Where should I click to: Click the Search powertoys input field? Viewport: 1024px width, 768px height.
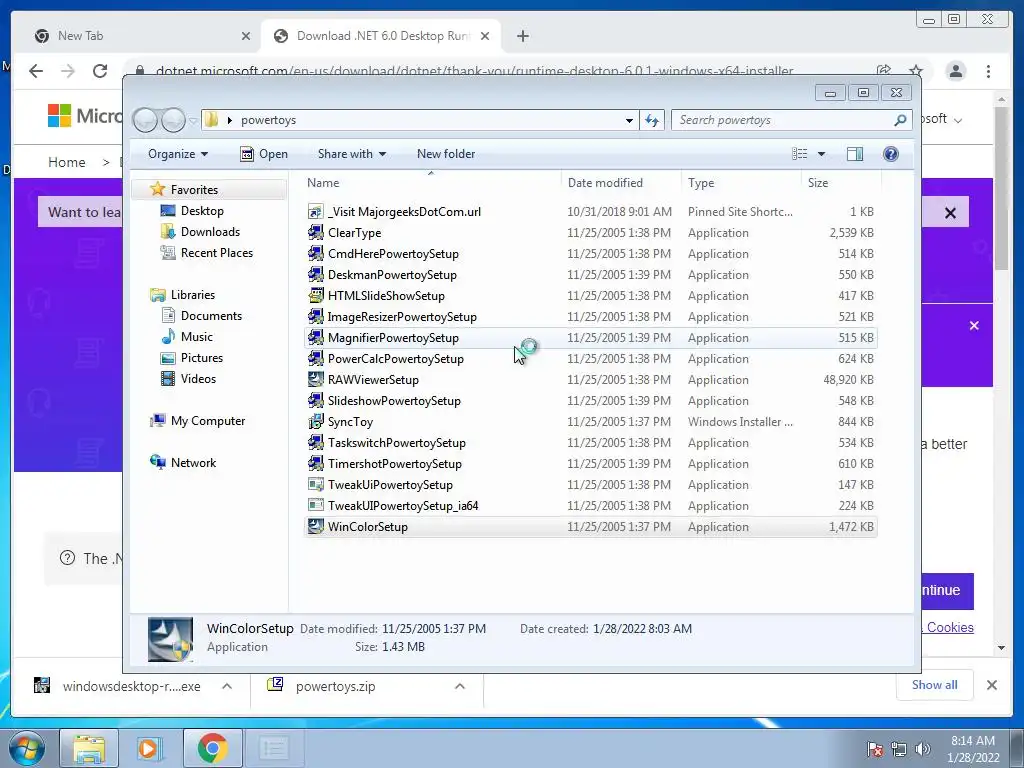pos(784,120)
